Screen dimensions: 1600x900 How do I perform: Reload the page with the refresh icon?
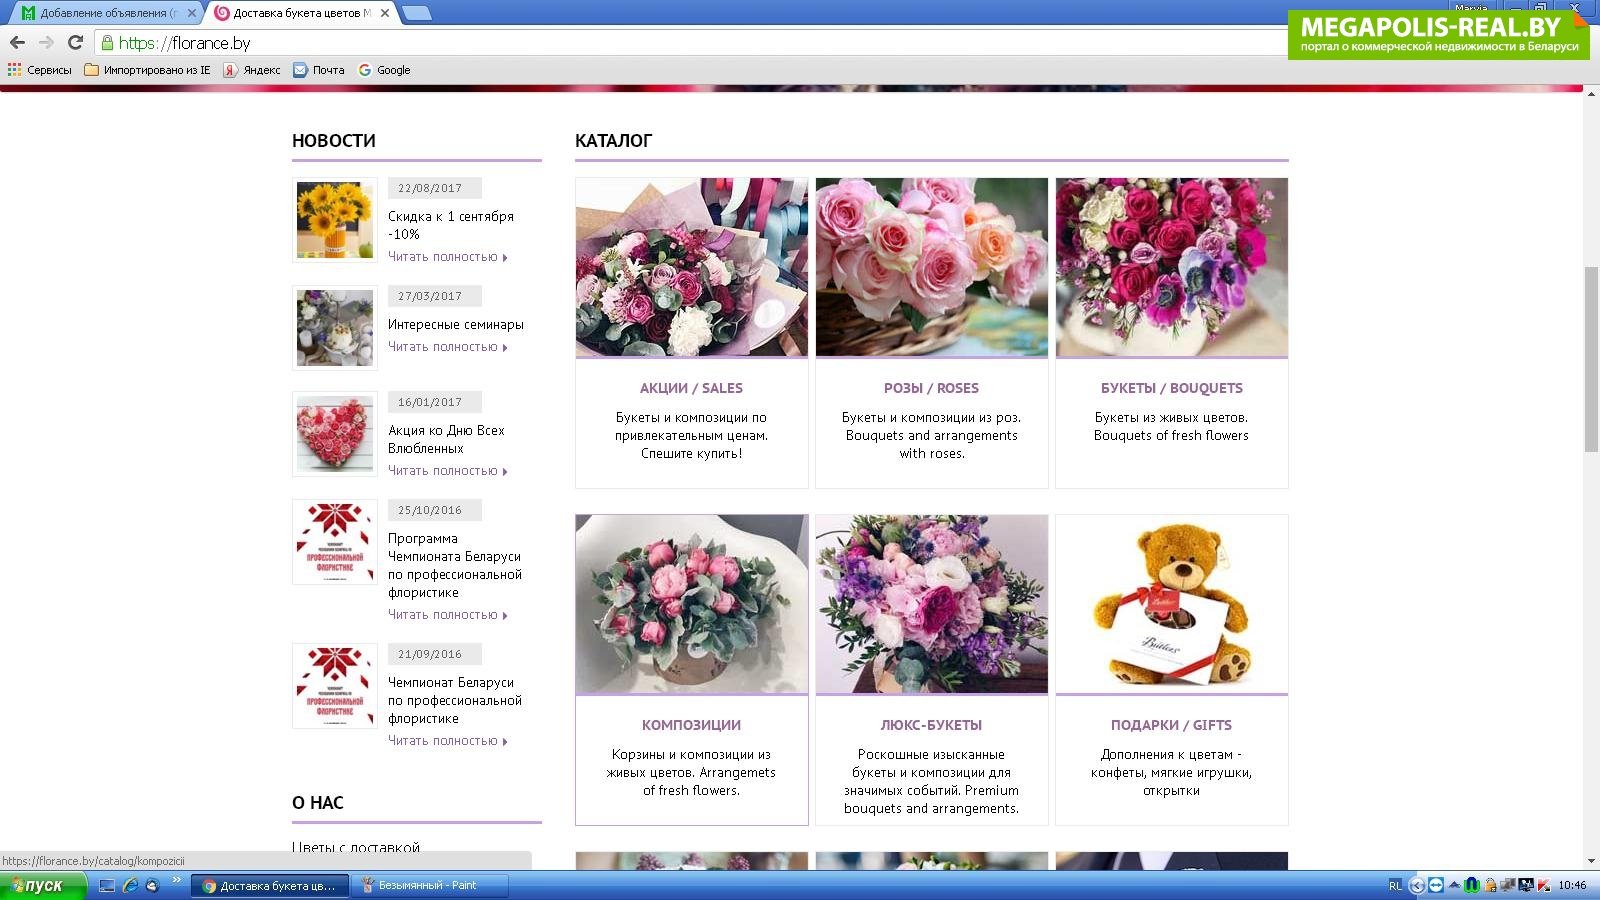click(x=75, y=42)
